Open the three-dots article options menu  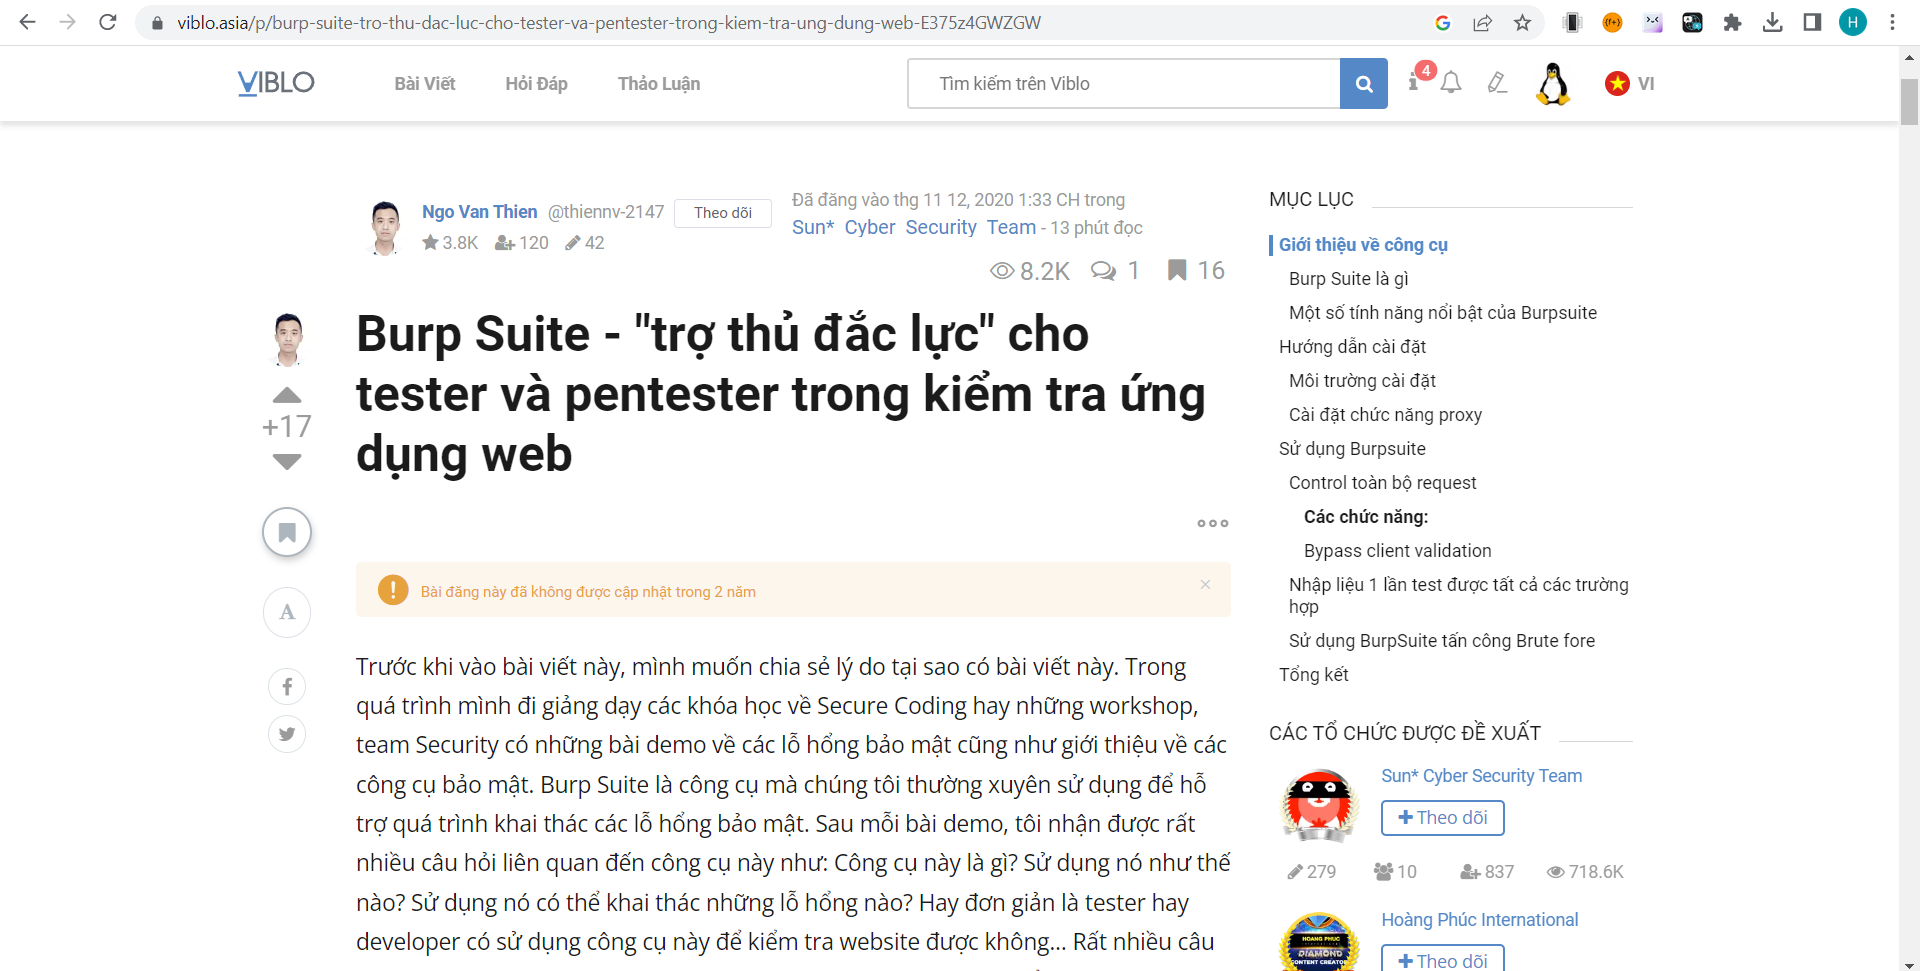pyautogui.click(x=1213, y=523)
